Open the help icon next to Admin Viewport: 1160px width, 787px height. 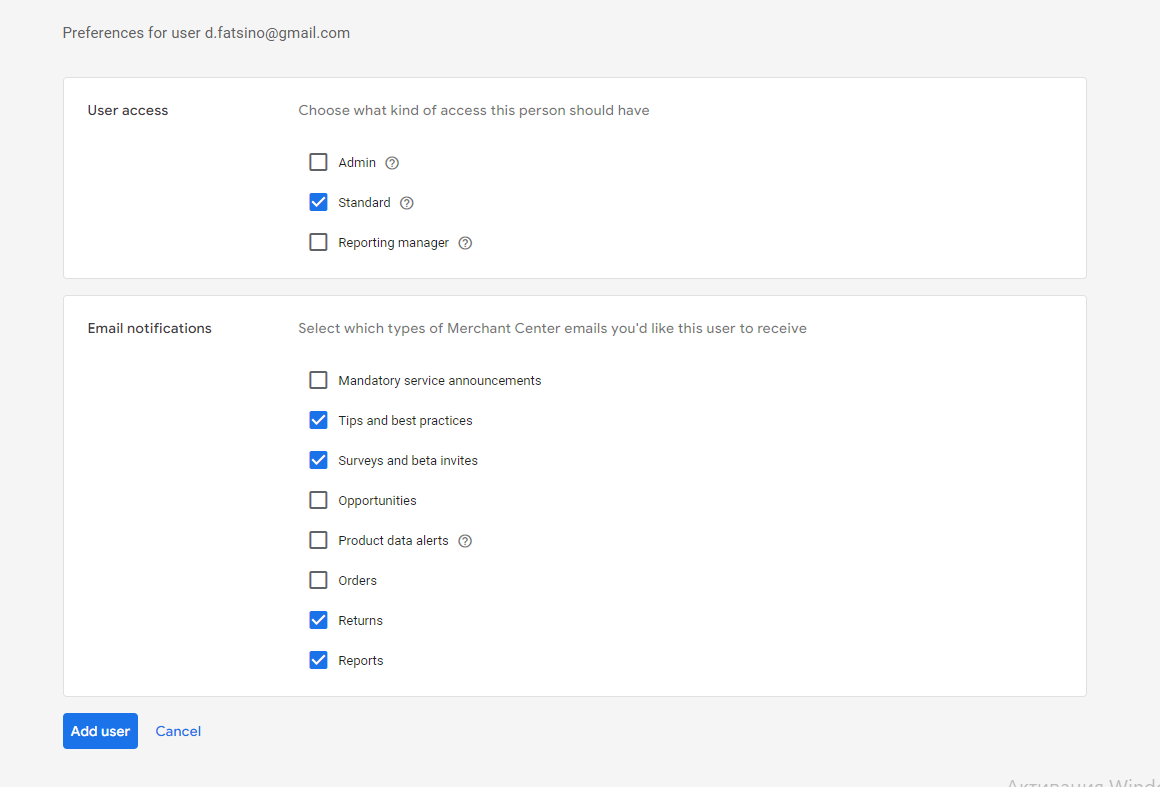[392, 163]
